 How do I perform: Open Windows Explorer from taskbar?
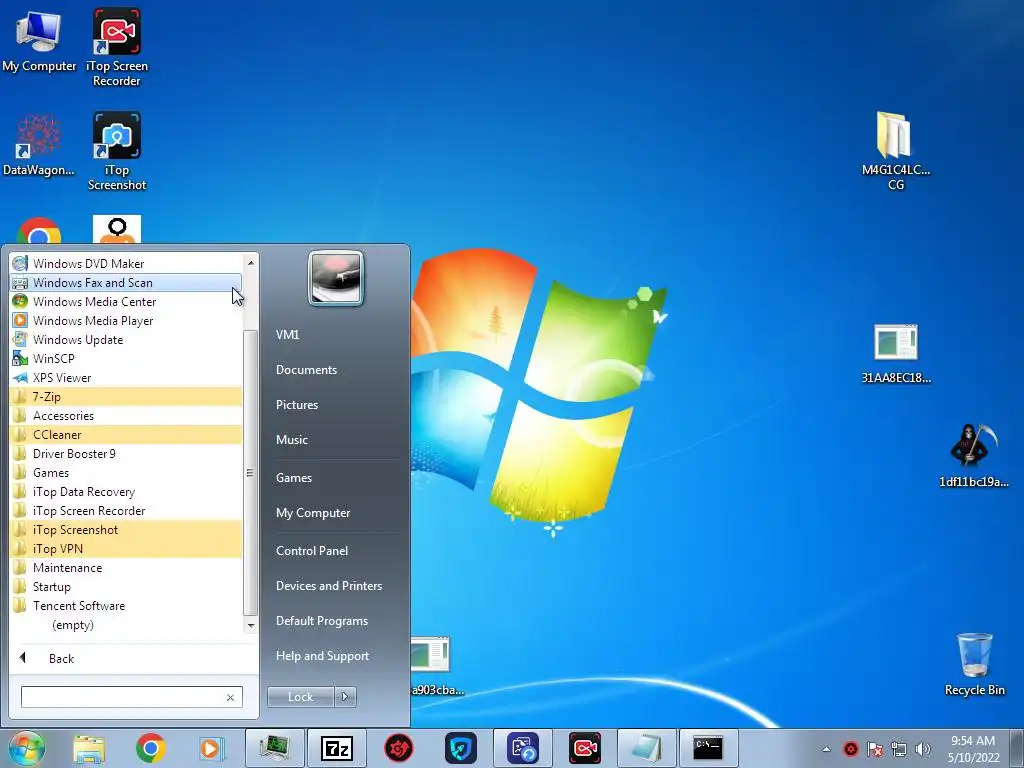(x=89, y=748)
